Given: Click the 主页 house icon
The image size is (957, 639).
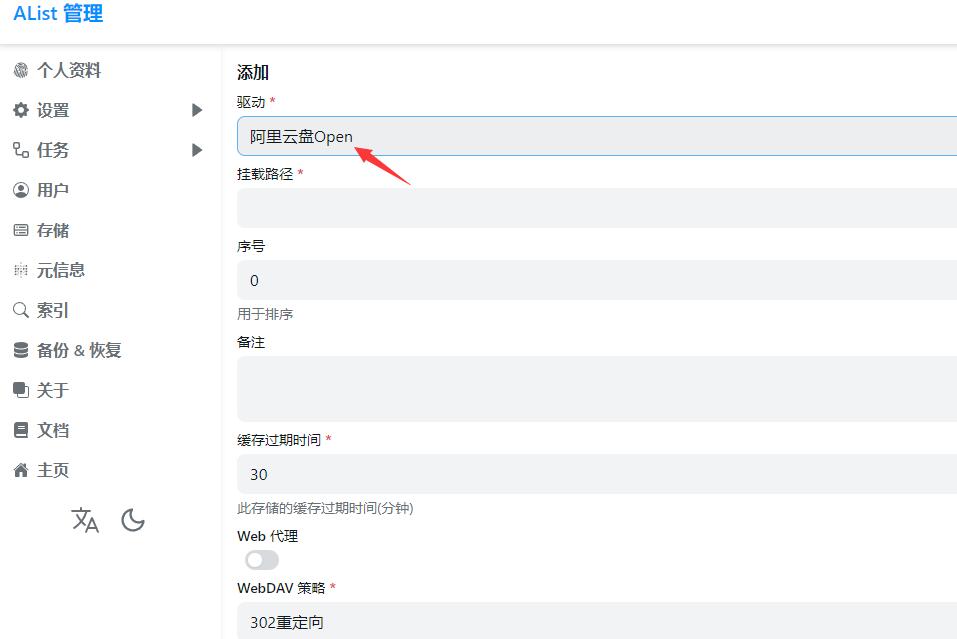Looking at the screenshot, I should pyautogui.click(x=21, y=470).
